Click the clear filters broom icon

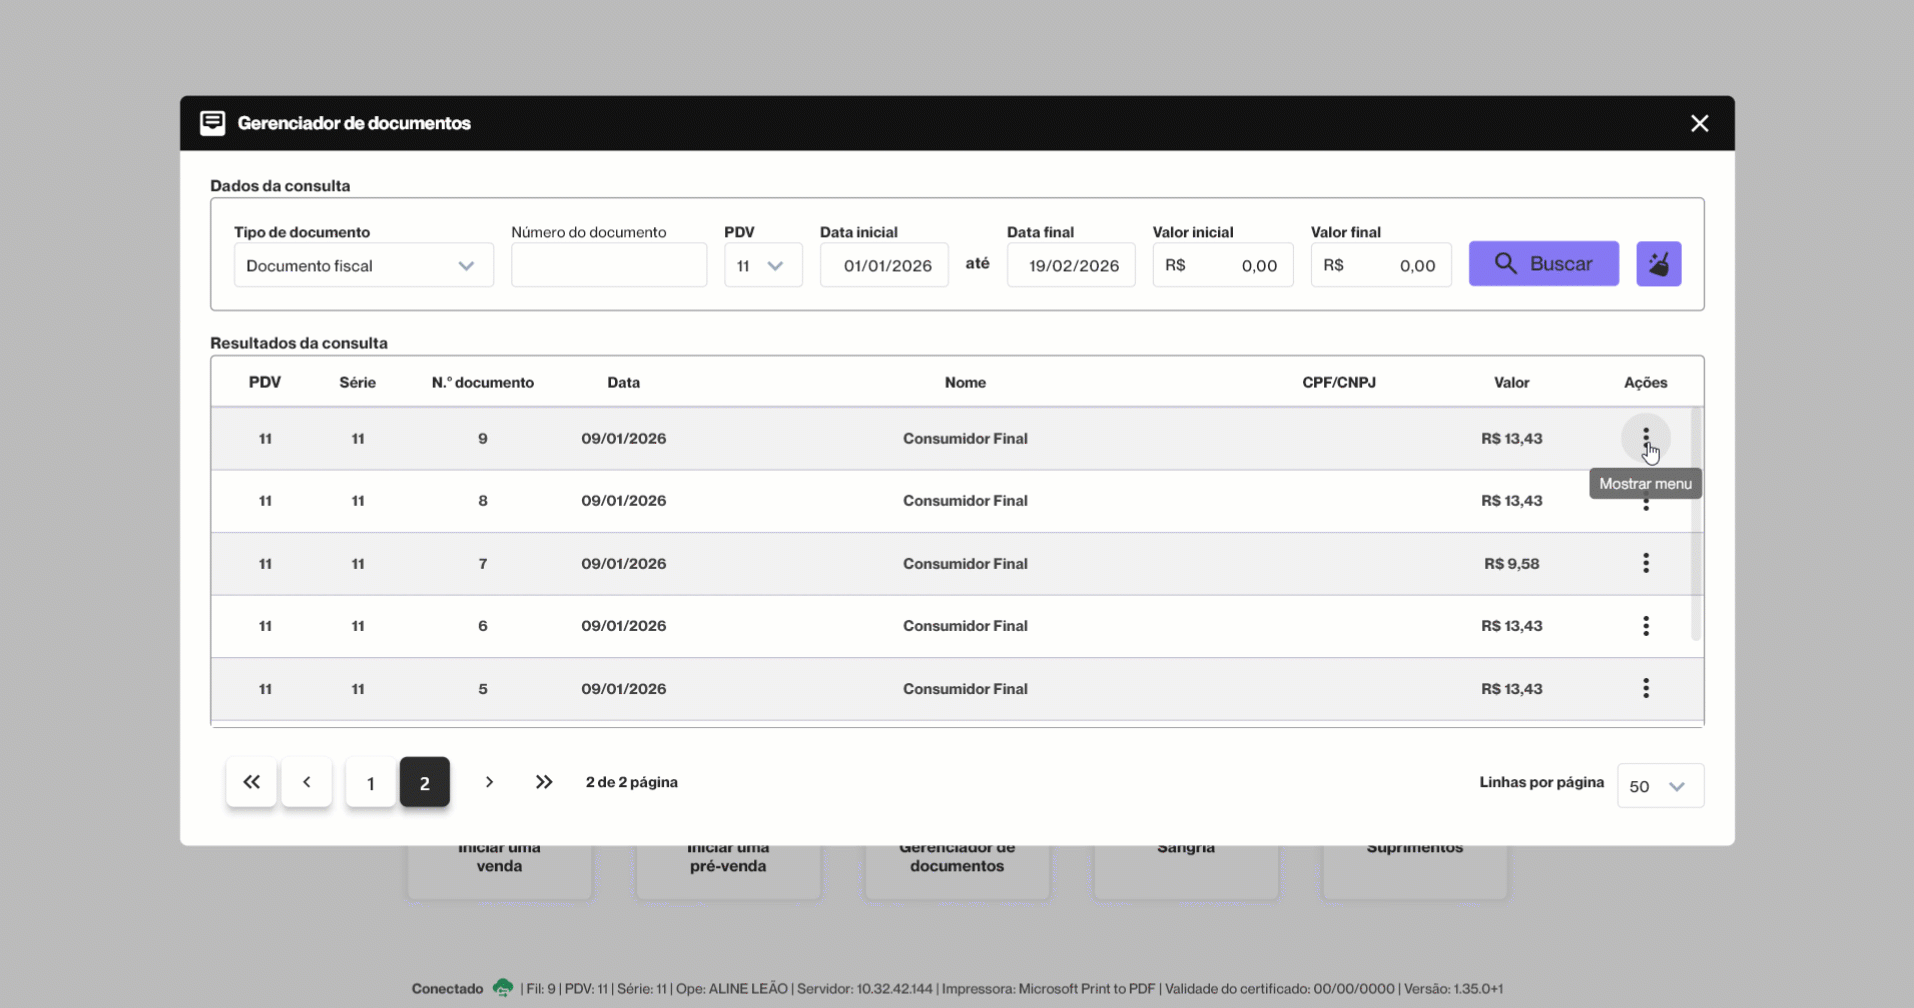click(1658, 264)
